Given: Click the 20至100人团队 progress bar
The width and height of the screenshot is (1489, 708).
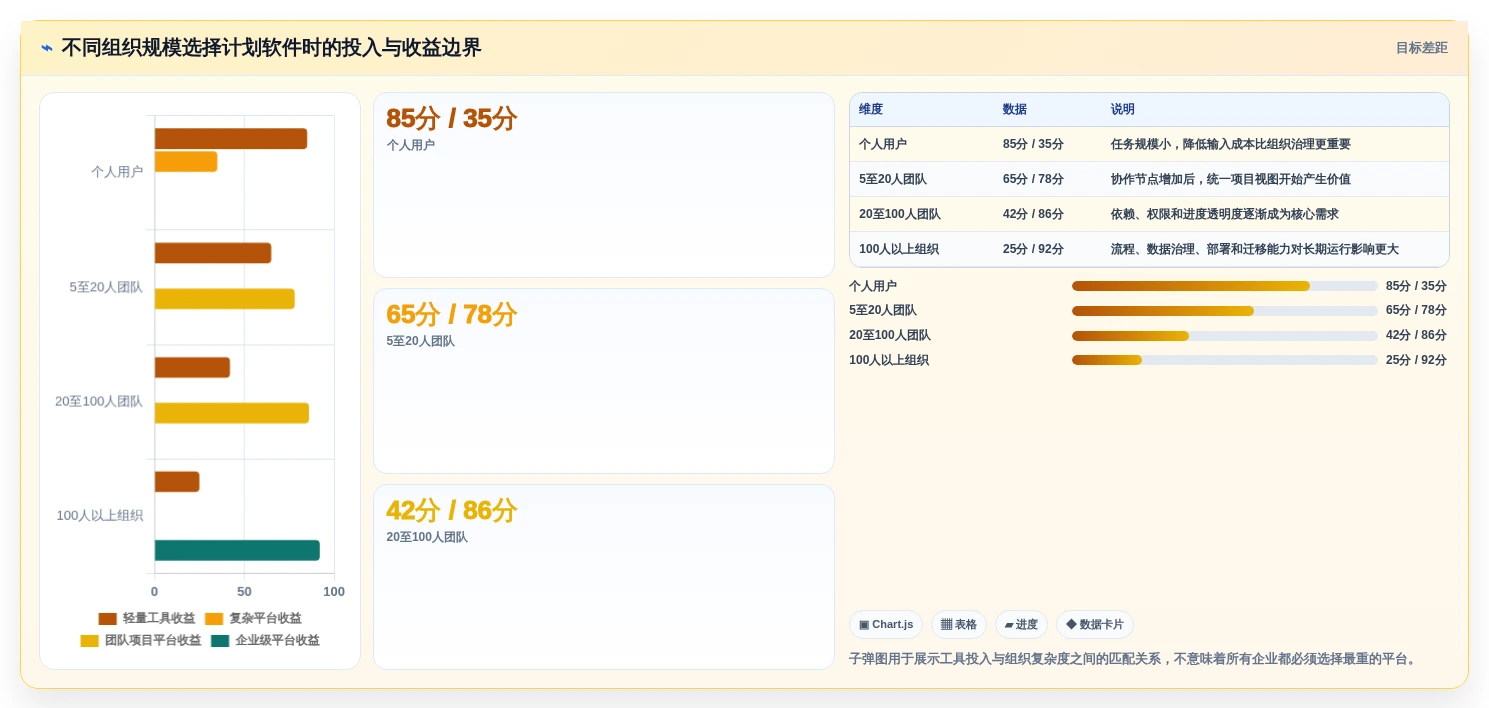Looking at the screenshot, I should pos(1225,336).
